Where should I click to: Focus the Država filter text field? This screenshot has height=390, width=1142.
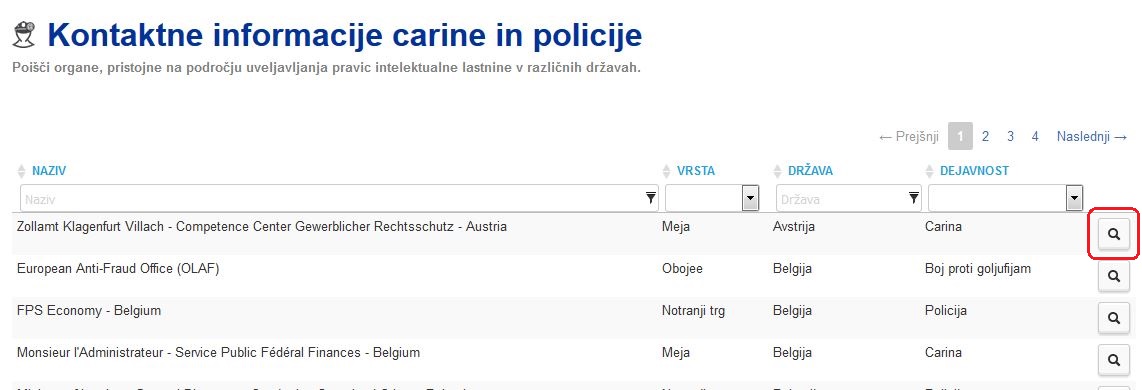point(849,198)
